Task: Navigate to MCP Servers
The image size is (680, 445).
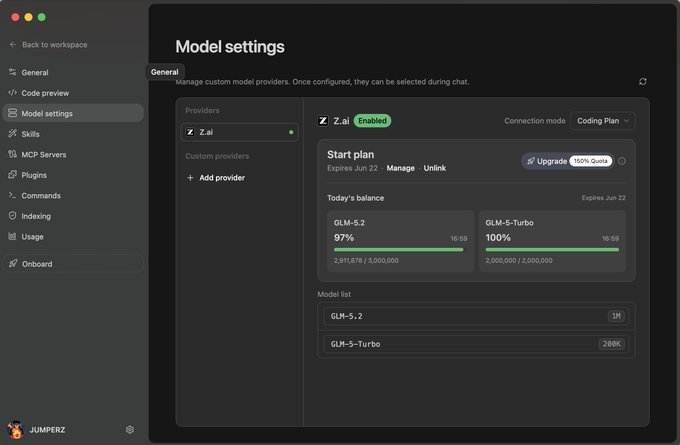Action: (73, 154)
